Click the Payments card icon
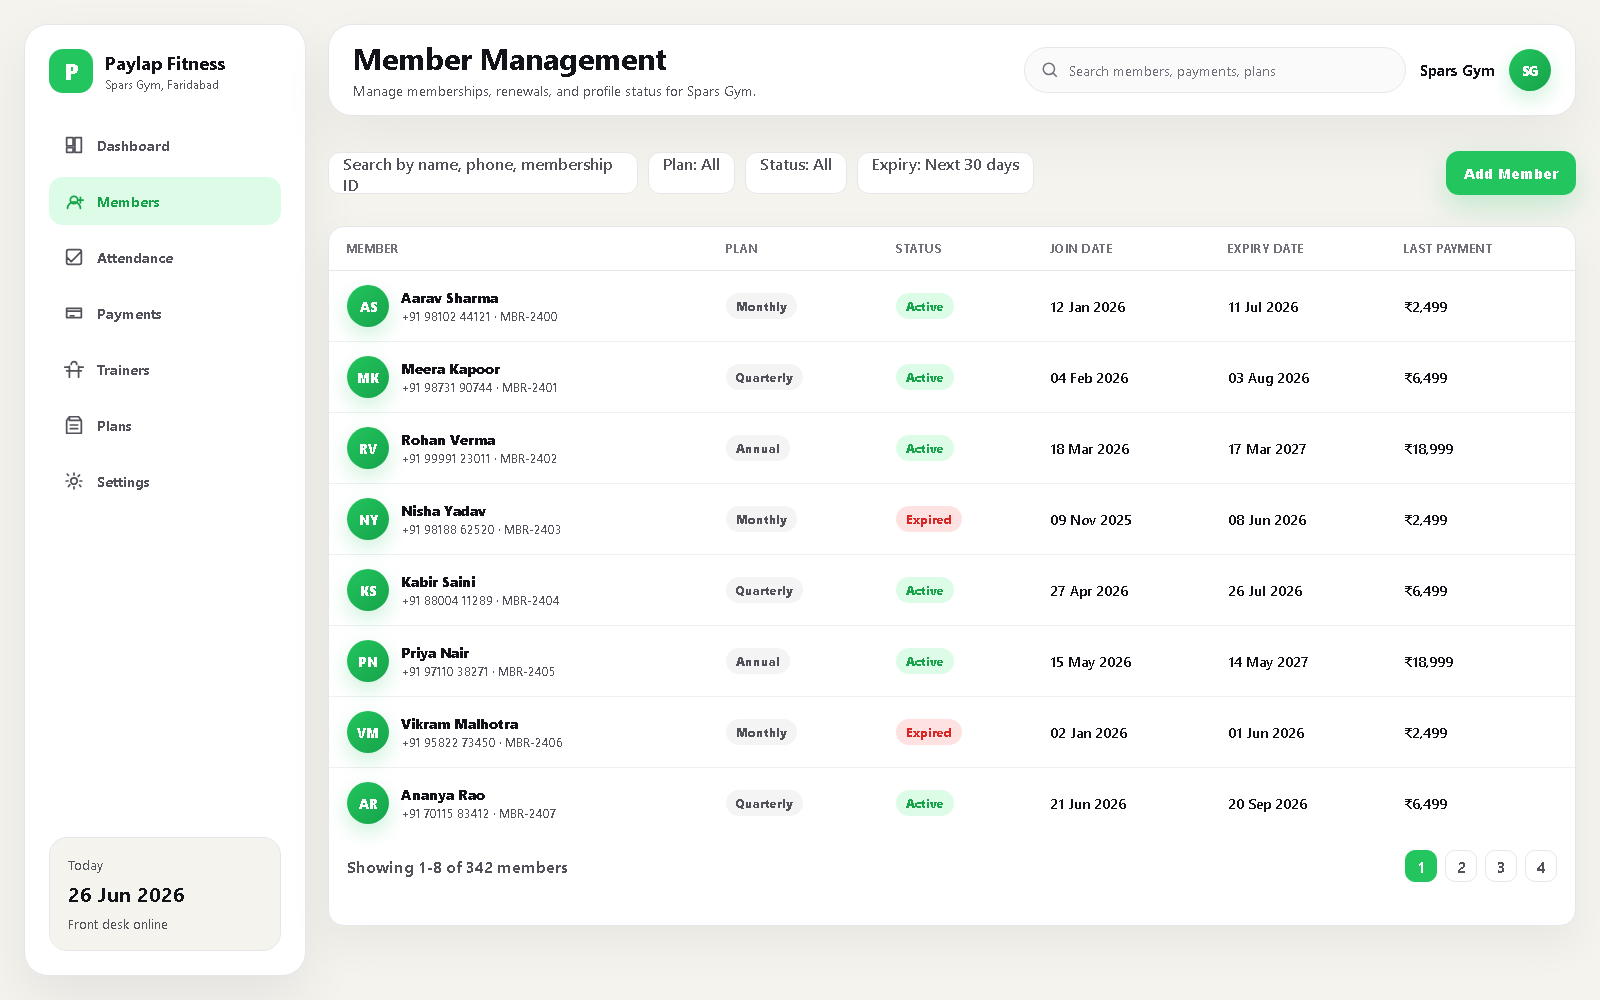The height and width of the screenshot is (1000, 1600). click(74, 313)
